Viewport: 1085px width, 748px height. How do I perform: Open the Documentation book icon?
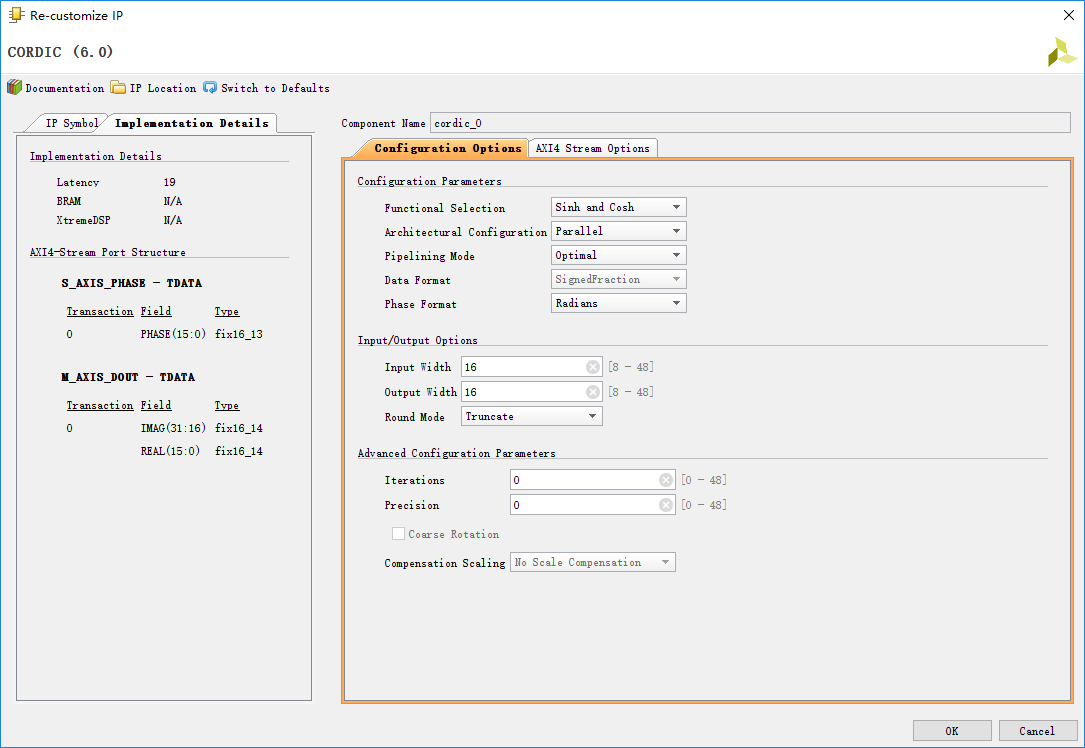pyautogui.click(x=14, y=88)
